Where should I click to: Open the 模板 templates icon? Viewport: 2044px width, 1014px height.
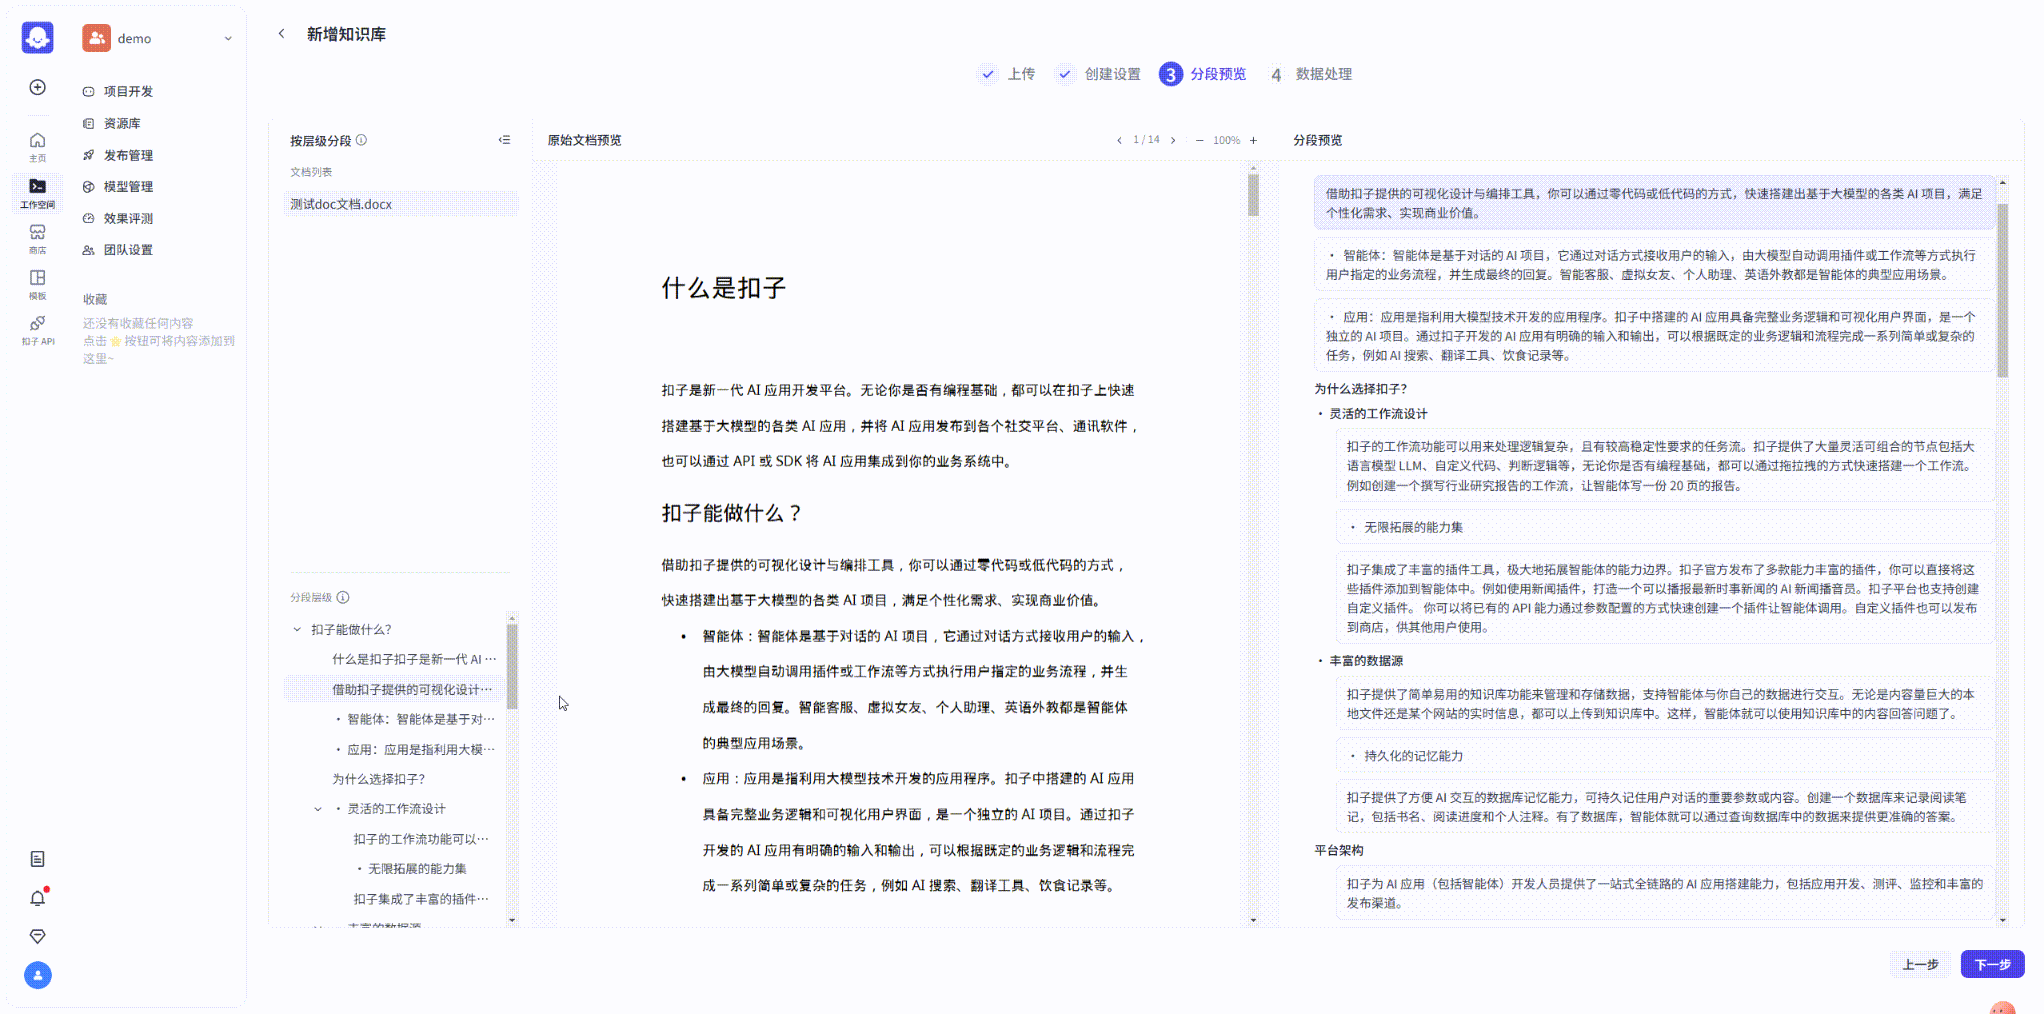pyautogui.click(x=37, y=283)
